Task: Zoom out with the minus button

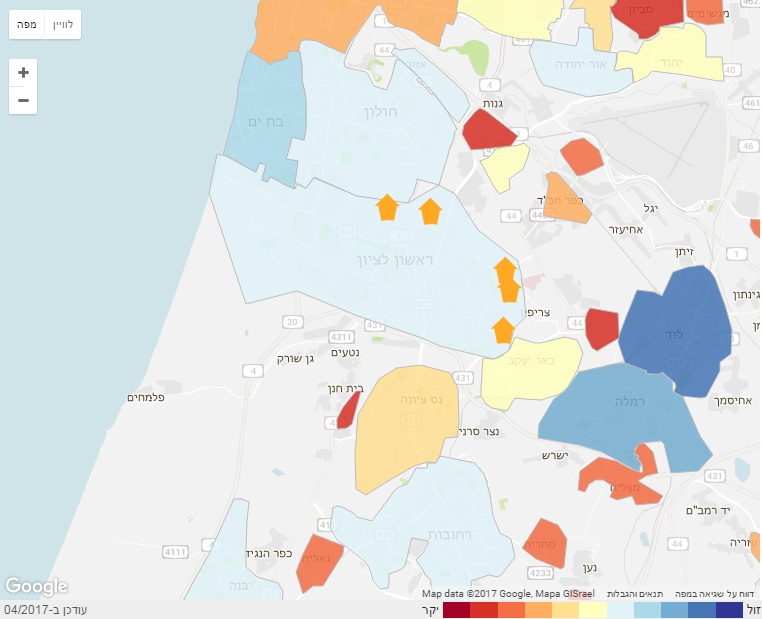Action: [x=23, y=100]
